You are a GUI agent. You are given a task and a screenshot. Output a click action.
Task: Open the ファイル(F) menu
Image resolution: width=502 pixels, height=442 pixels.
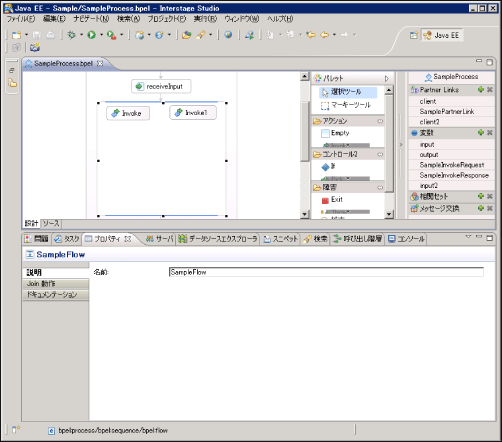pyautogui.click(x=21, y=19)
